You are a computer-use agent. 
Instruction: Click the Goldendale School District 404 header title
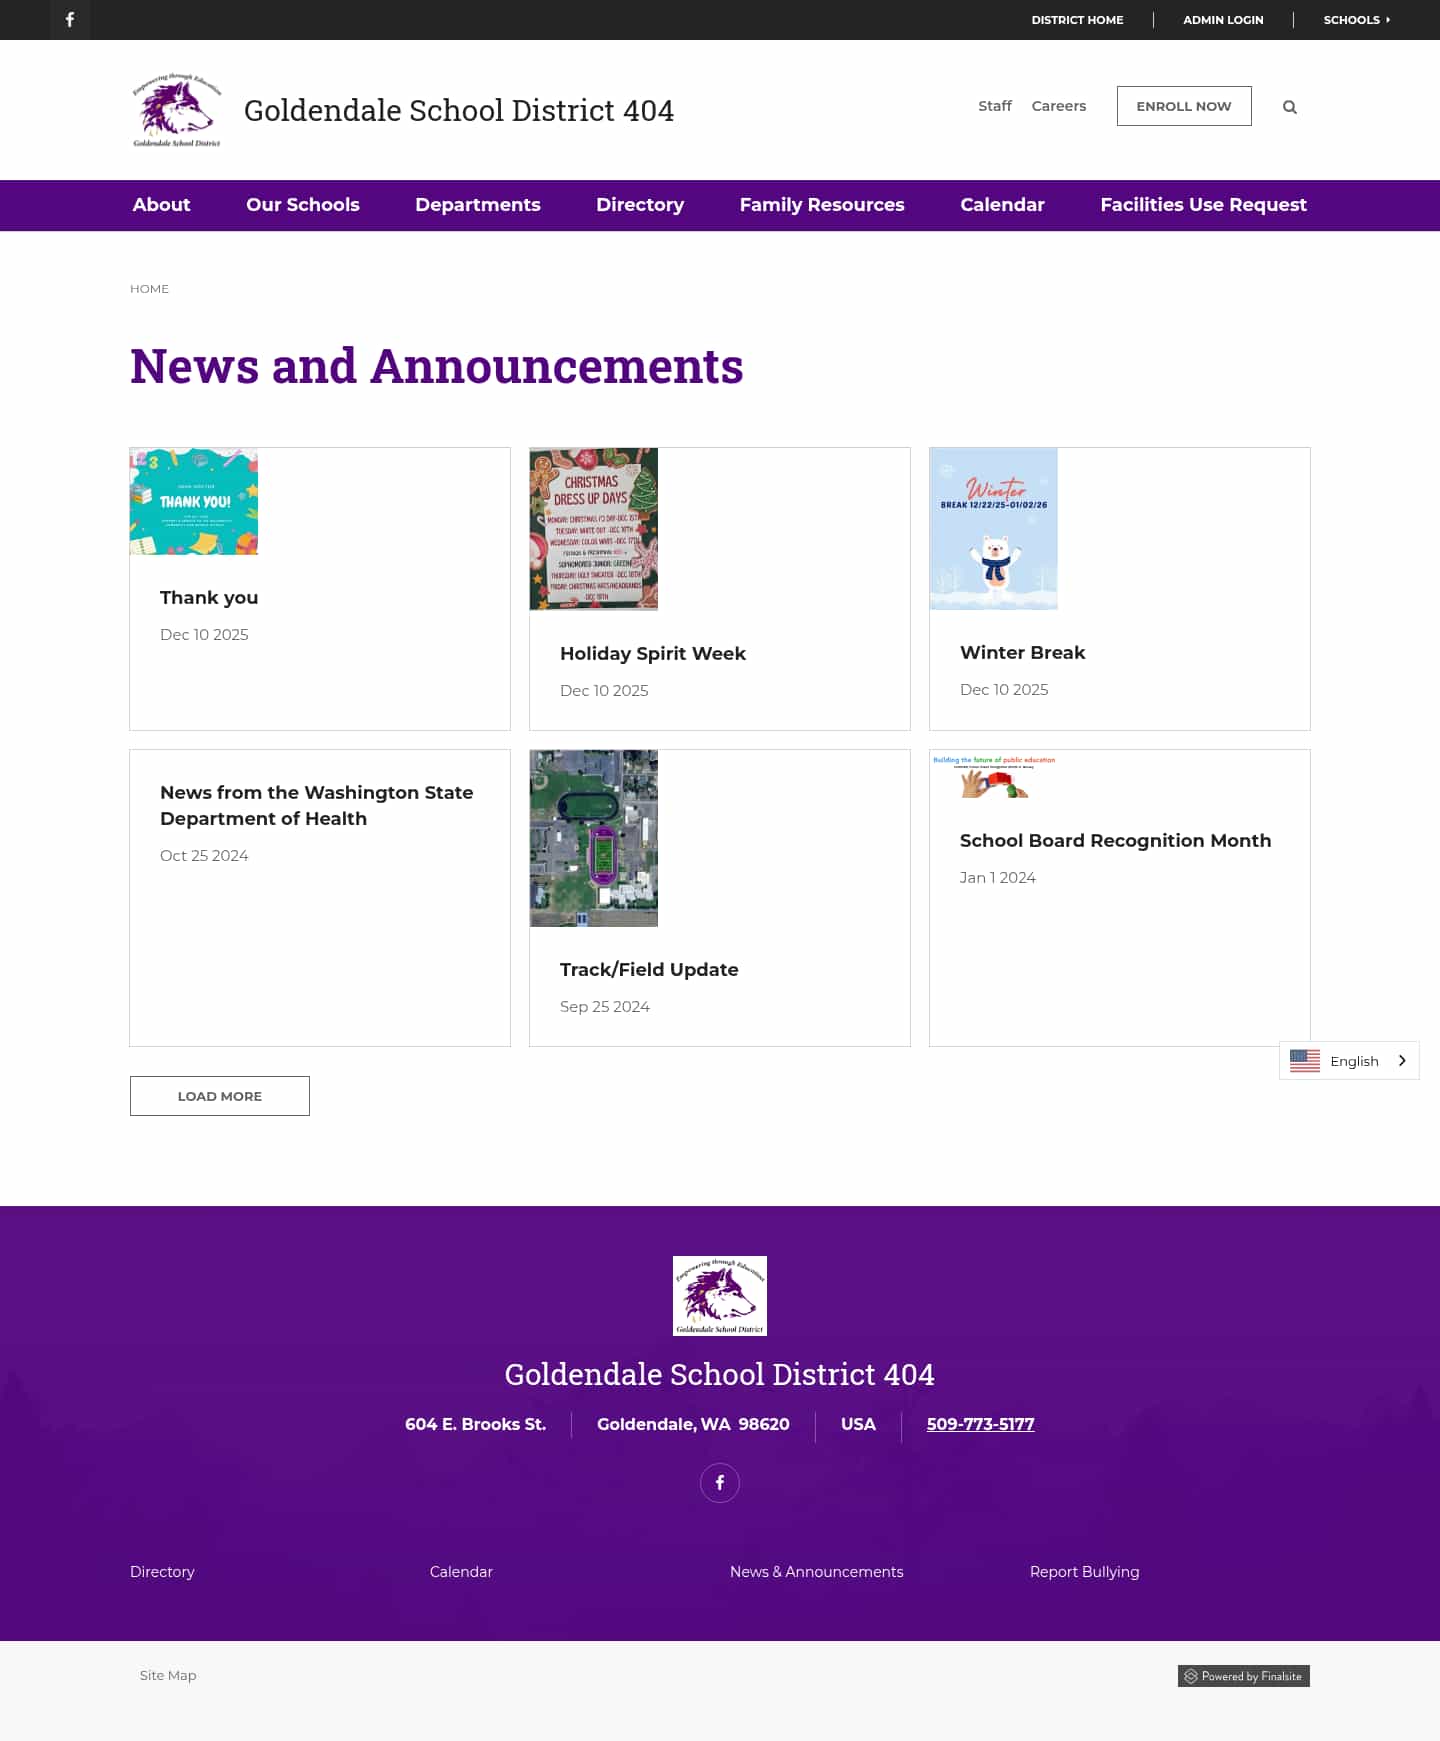click(x=459, y=110)
